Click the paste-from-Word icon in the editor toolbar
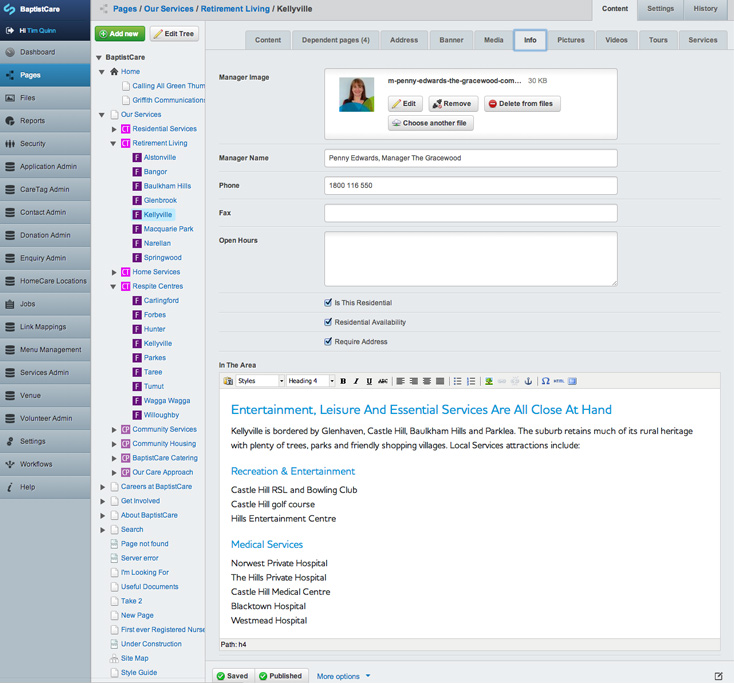This screenshot has height=684, width=734. [x=228, y=381]
